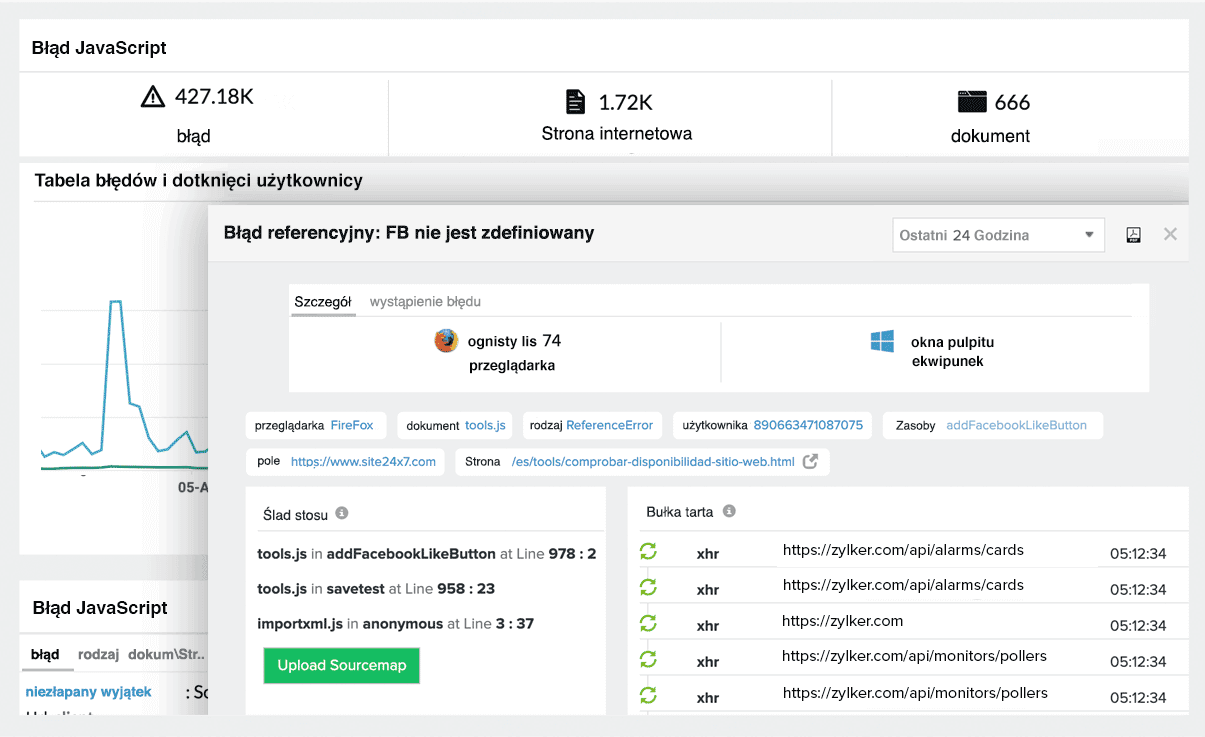Click the info icon beside Bułka tarta

coord(728,510)
